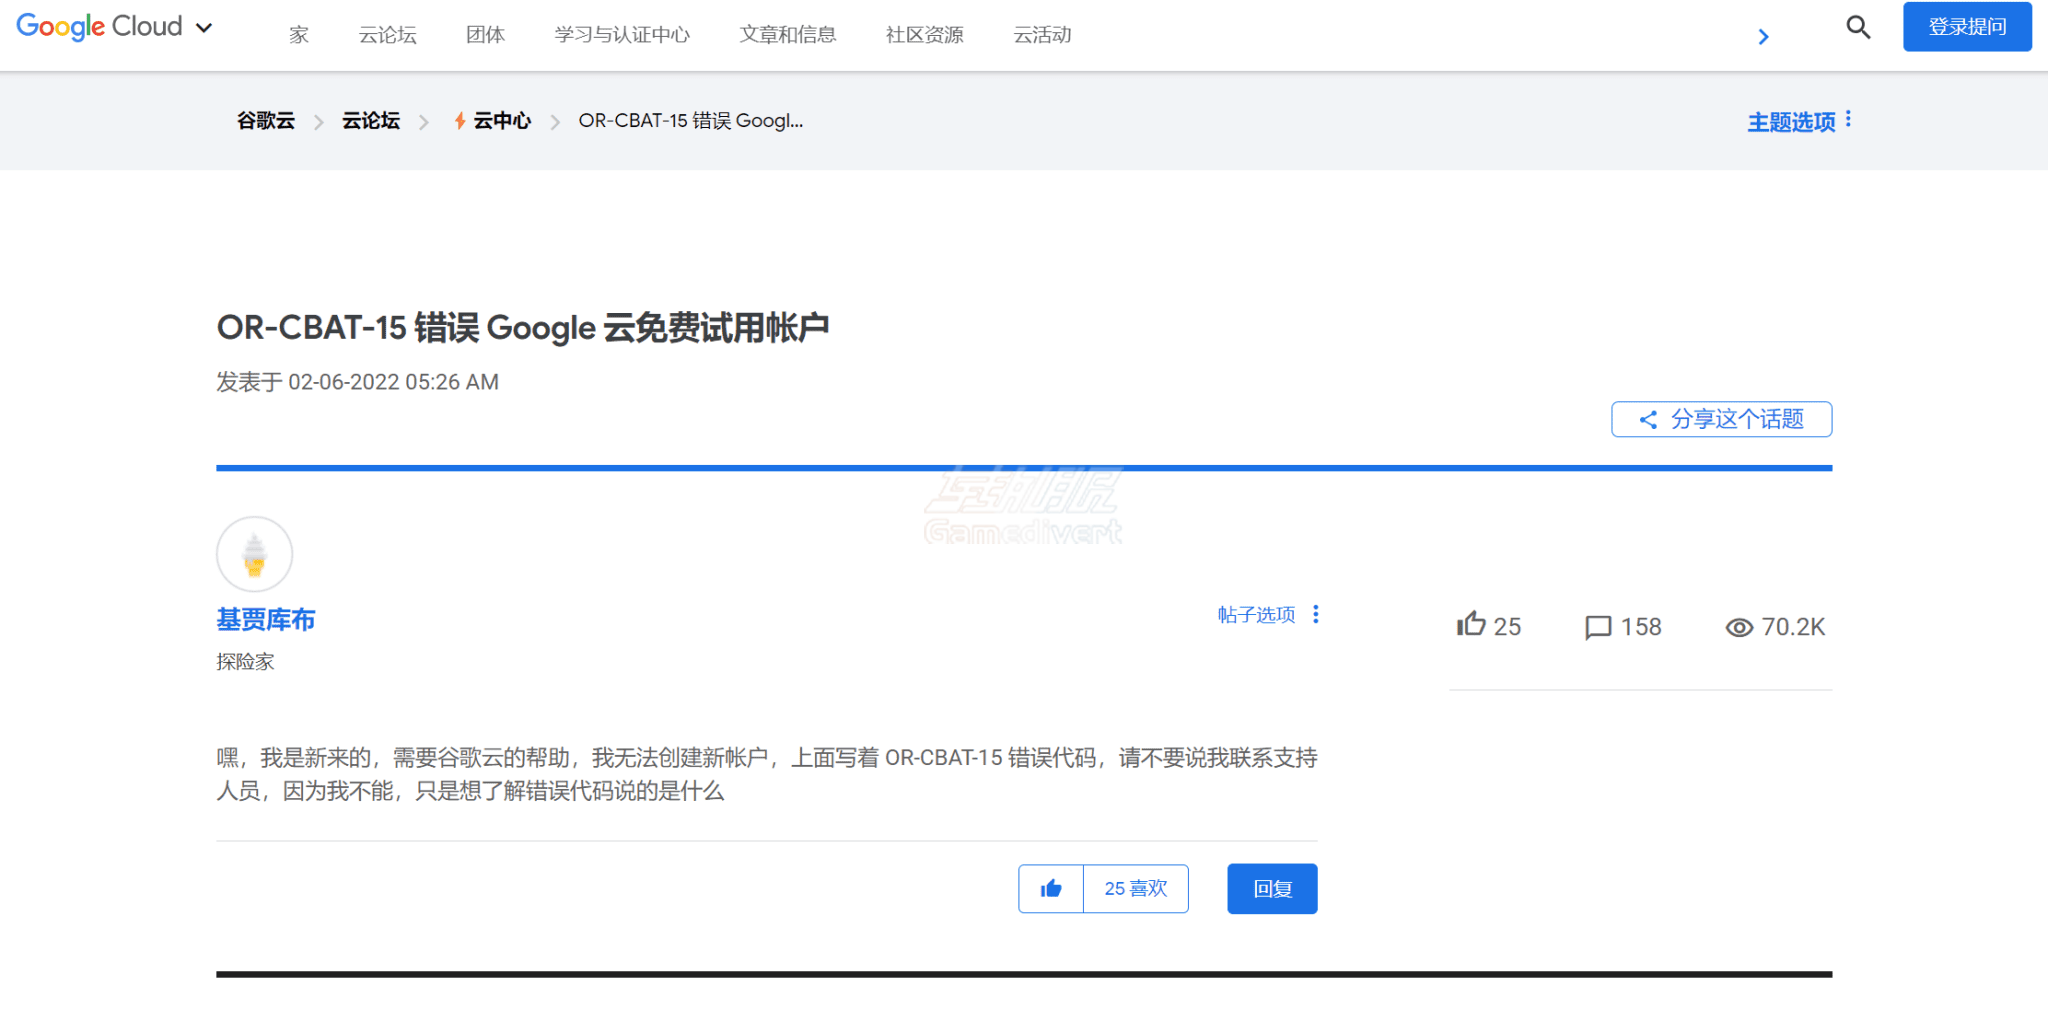Click the thumbs-up like button under the post

pos(1050,888)
